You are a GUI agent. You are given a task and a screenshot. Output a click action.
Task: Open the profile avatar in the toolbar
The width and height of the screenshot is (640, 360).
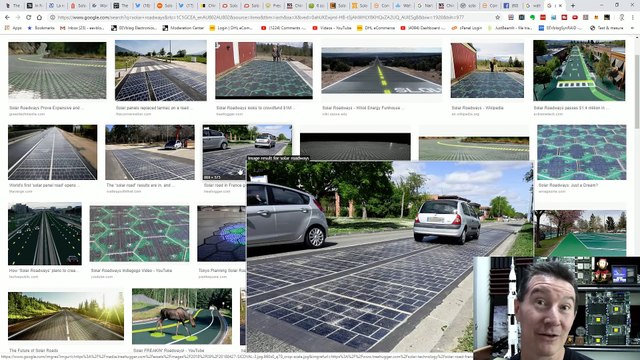click(622, 18)
